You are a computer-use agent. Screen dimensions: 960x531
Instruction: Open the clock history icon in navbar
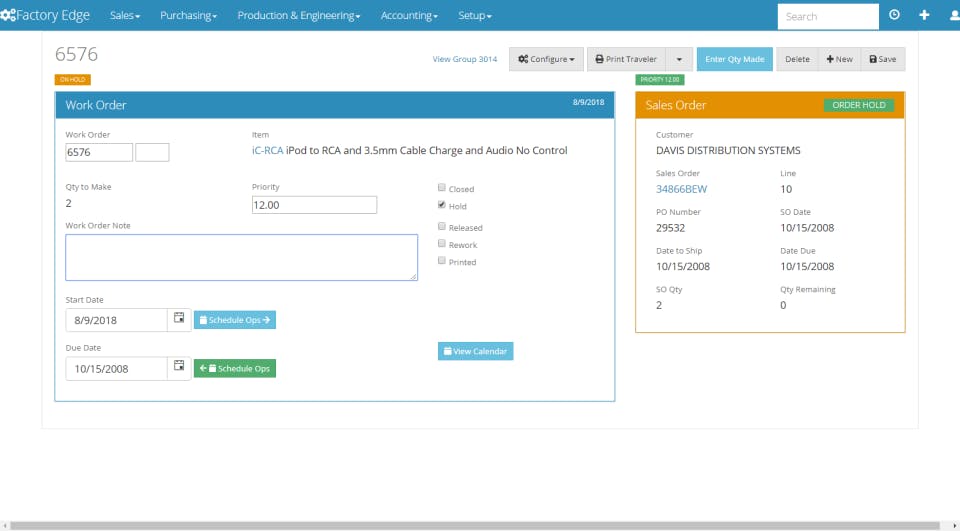pyautogui.click(x=894, y=15)
